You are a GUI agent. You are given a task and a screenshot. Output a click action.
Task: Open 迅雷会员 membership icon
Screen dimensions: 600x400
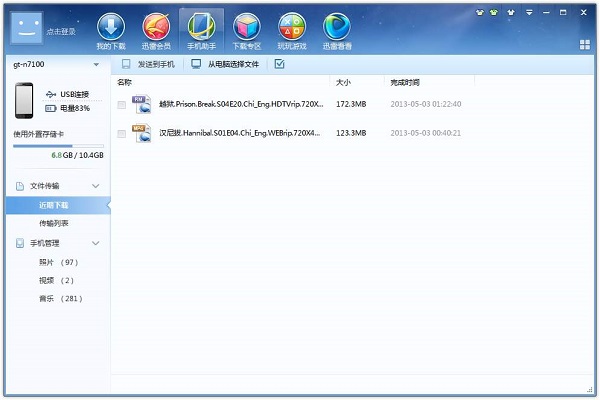(156, 31)
